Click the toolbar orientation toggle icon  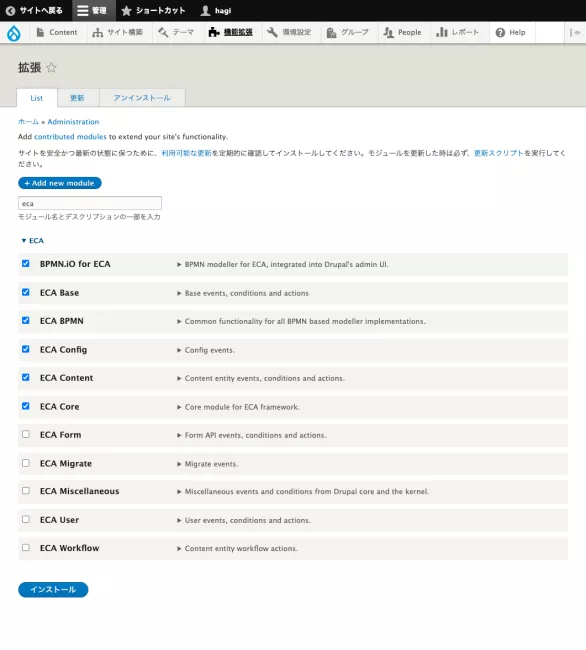(575, 32)
